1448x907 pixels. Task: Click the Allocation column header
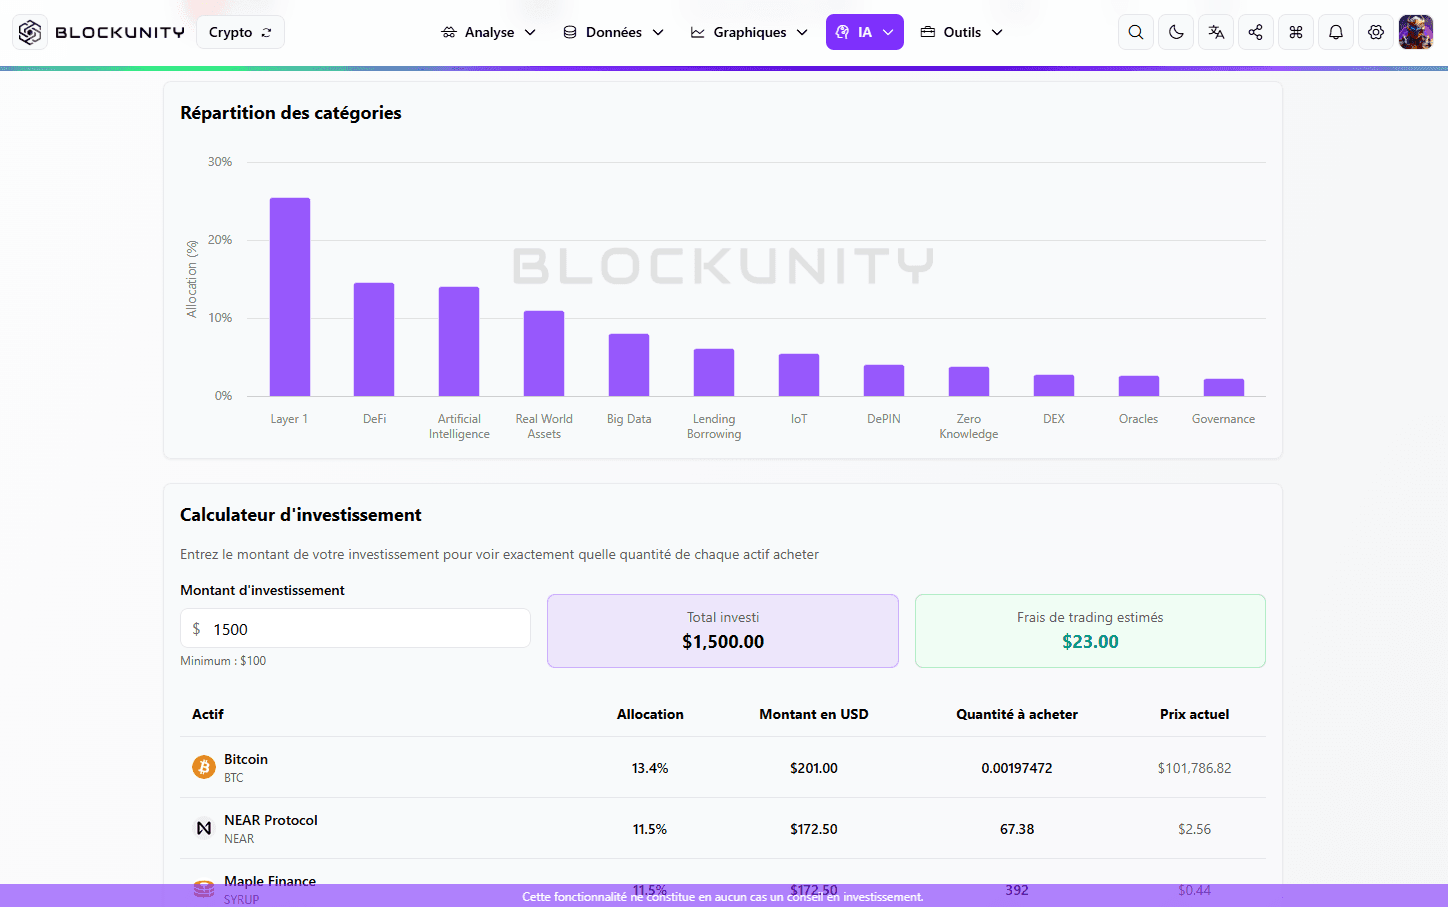point(650,714)
